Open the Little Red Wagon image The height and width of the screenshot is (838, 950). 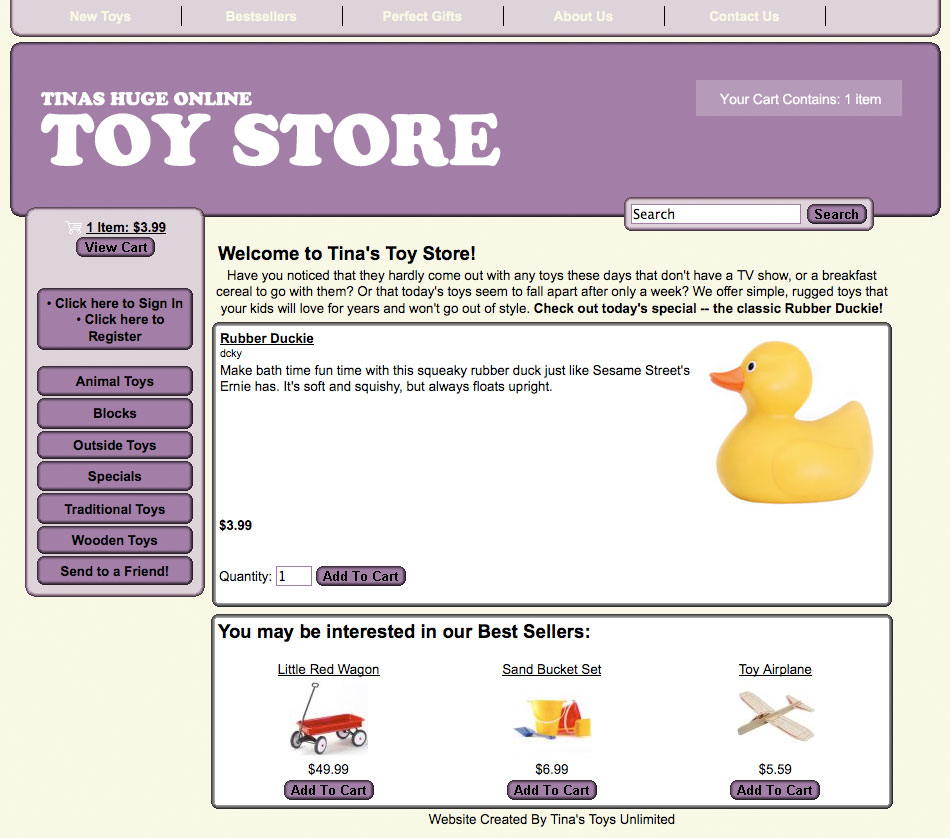[x=328, y=718]
